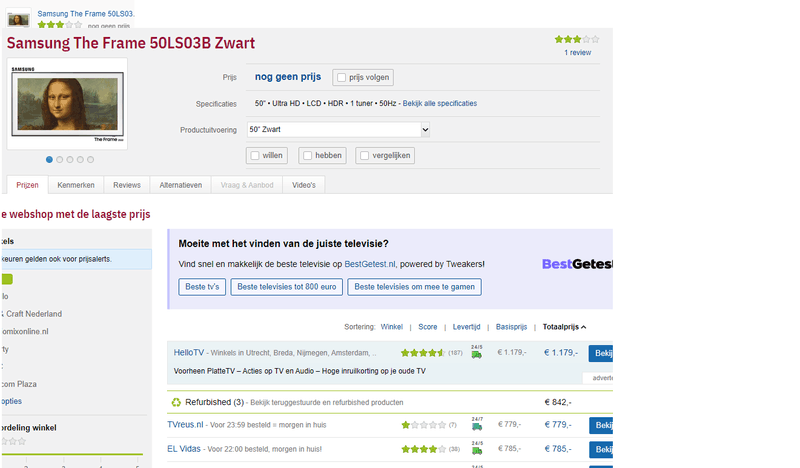Click TVreus.nl total price € 779,-
Image resolution: width=800 pixels, height=468 pixels.
click(x=558, y=425)
